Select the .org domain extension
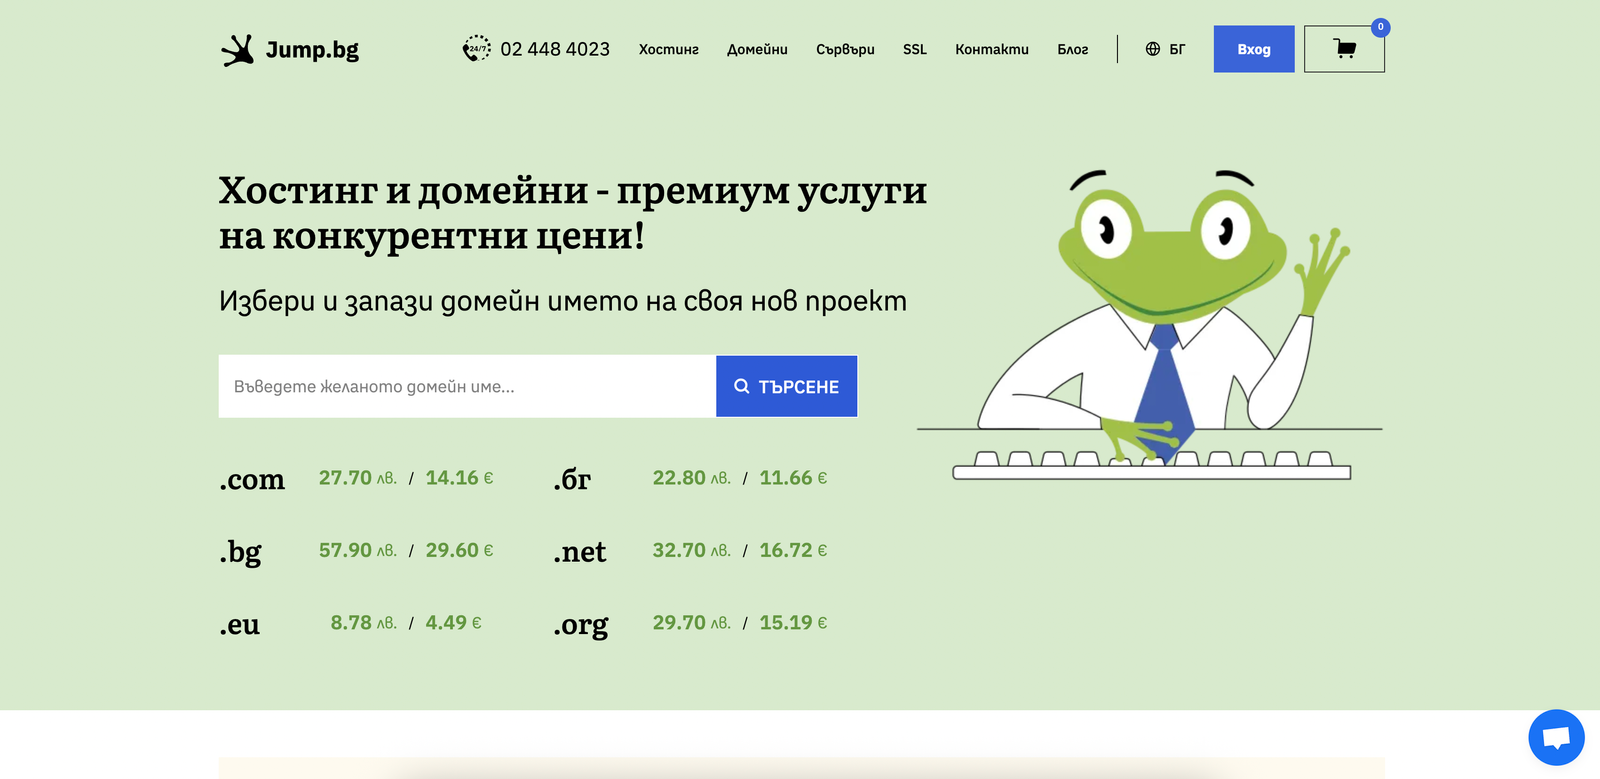This screenshot has width=1600, height=779. tap(580, 624)
